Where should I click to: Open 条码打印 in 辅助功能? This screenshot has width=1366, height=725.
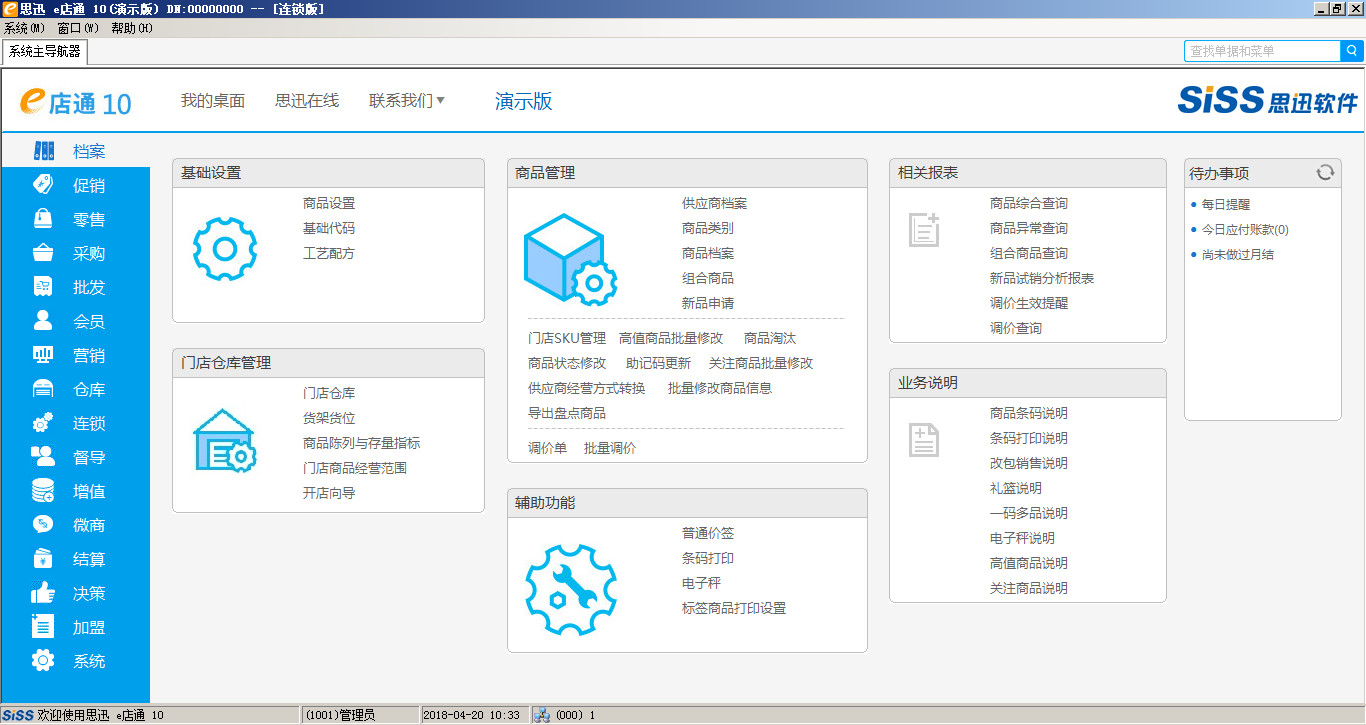point(708,558)
